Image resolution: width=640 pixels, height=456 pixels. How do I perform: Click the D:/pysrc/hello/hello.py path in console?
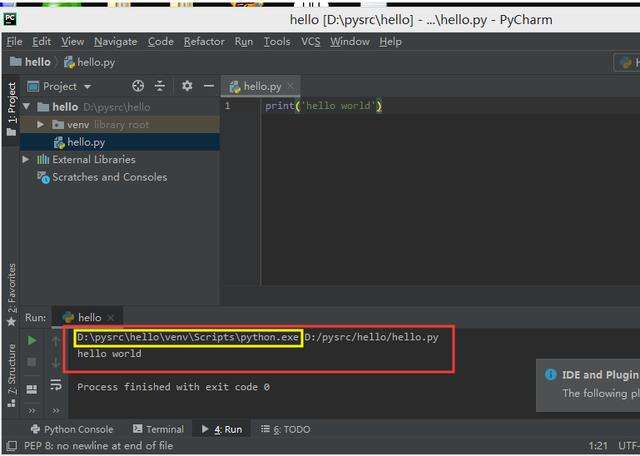click(x=371, y=337)
